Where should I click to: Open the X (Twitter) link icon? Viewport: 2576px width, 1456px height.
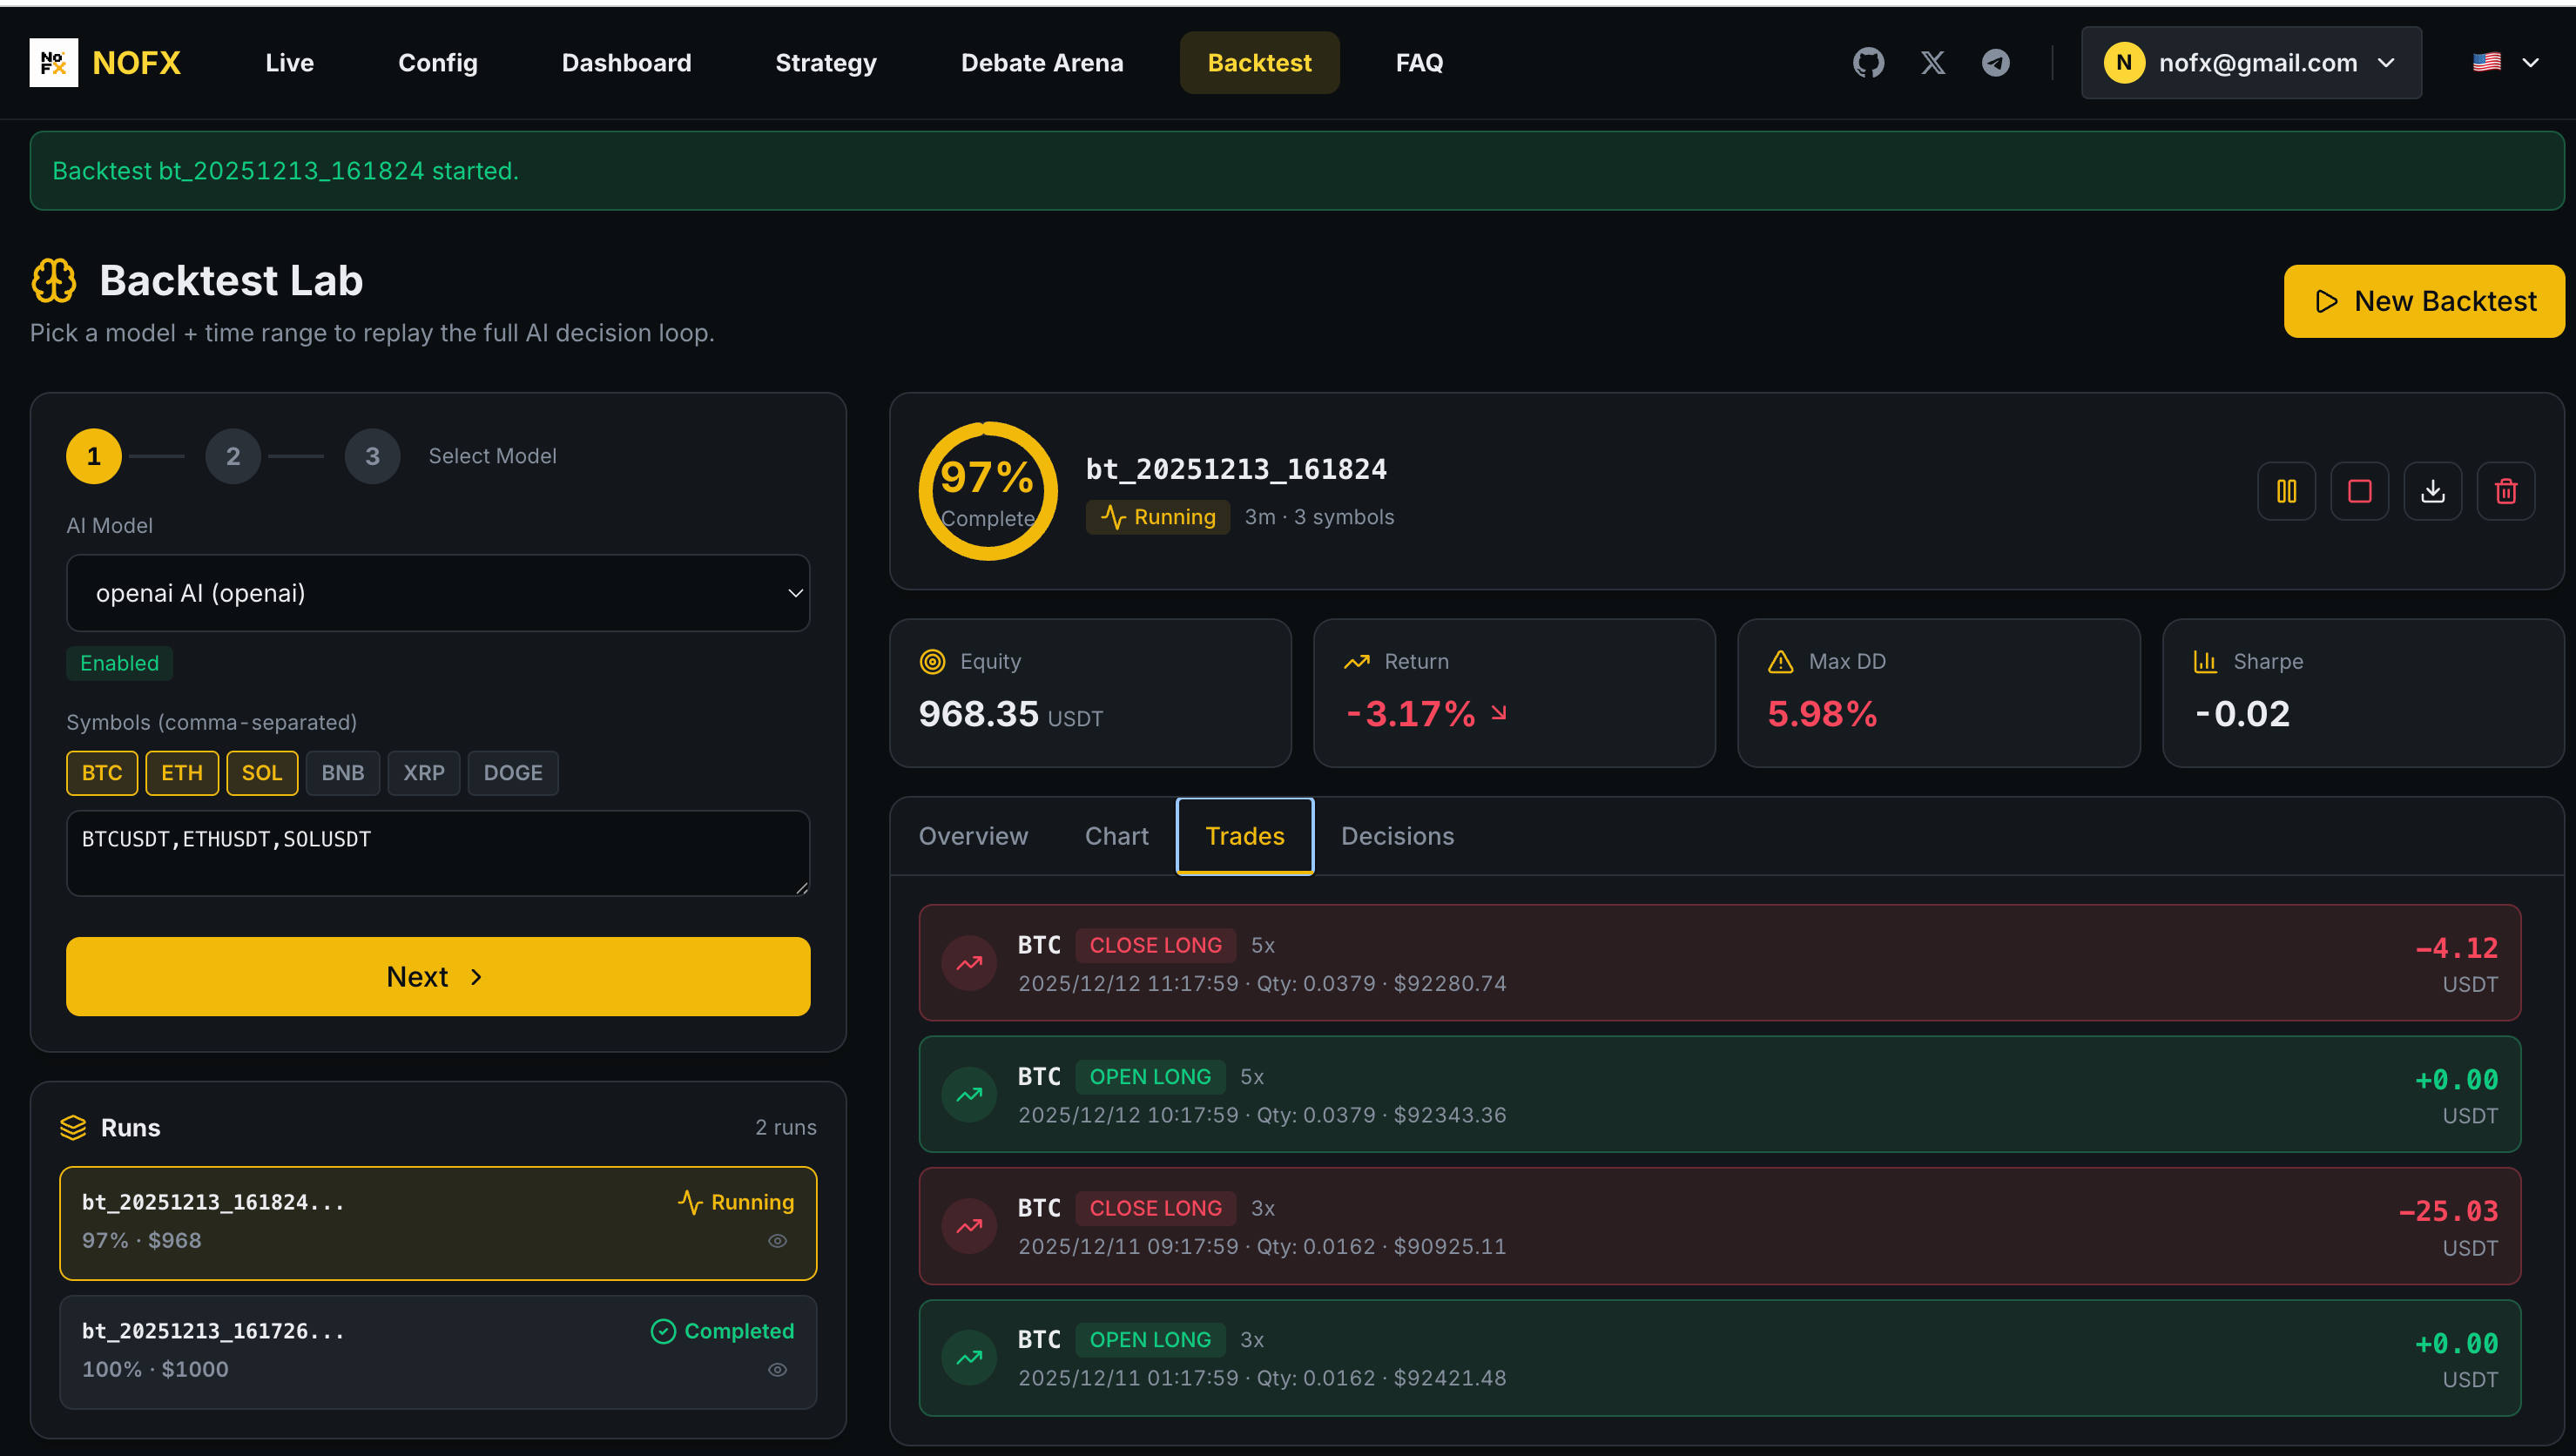pos(1932,63)
